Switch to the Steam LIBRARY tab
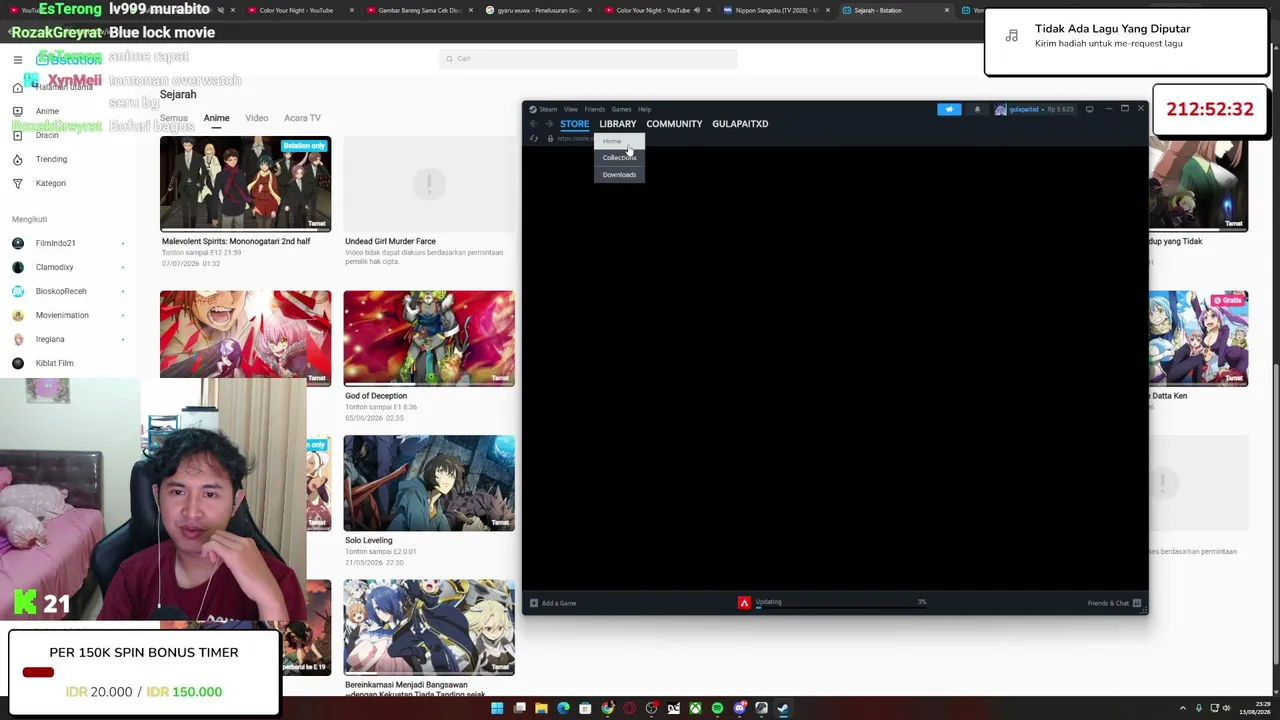Screen dimensions: 1280x720 618,124
